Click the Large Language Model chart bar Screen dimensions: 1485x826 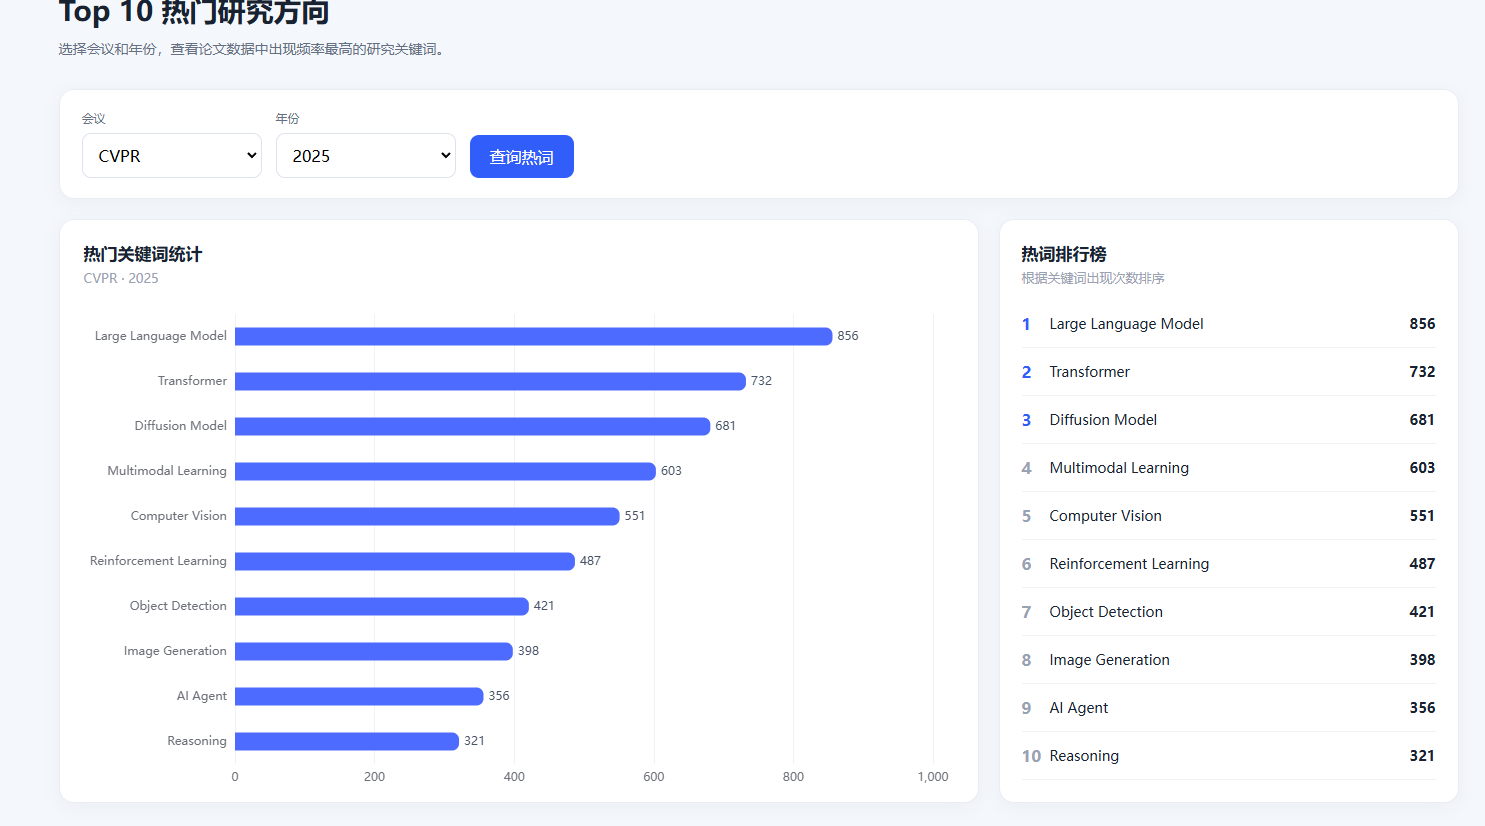[534, 336]
